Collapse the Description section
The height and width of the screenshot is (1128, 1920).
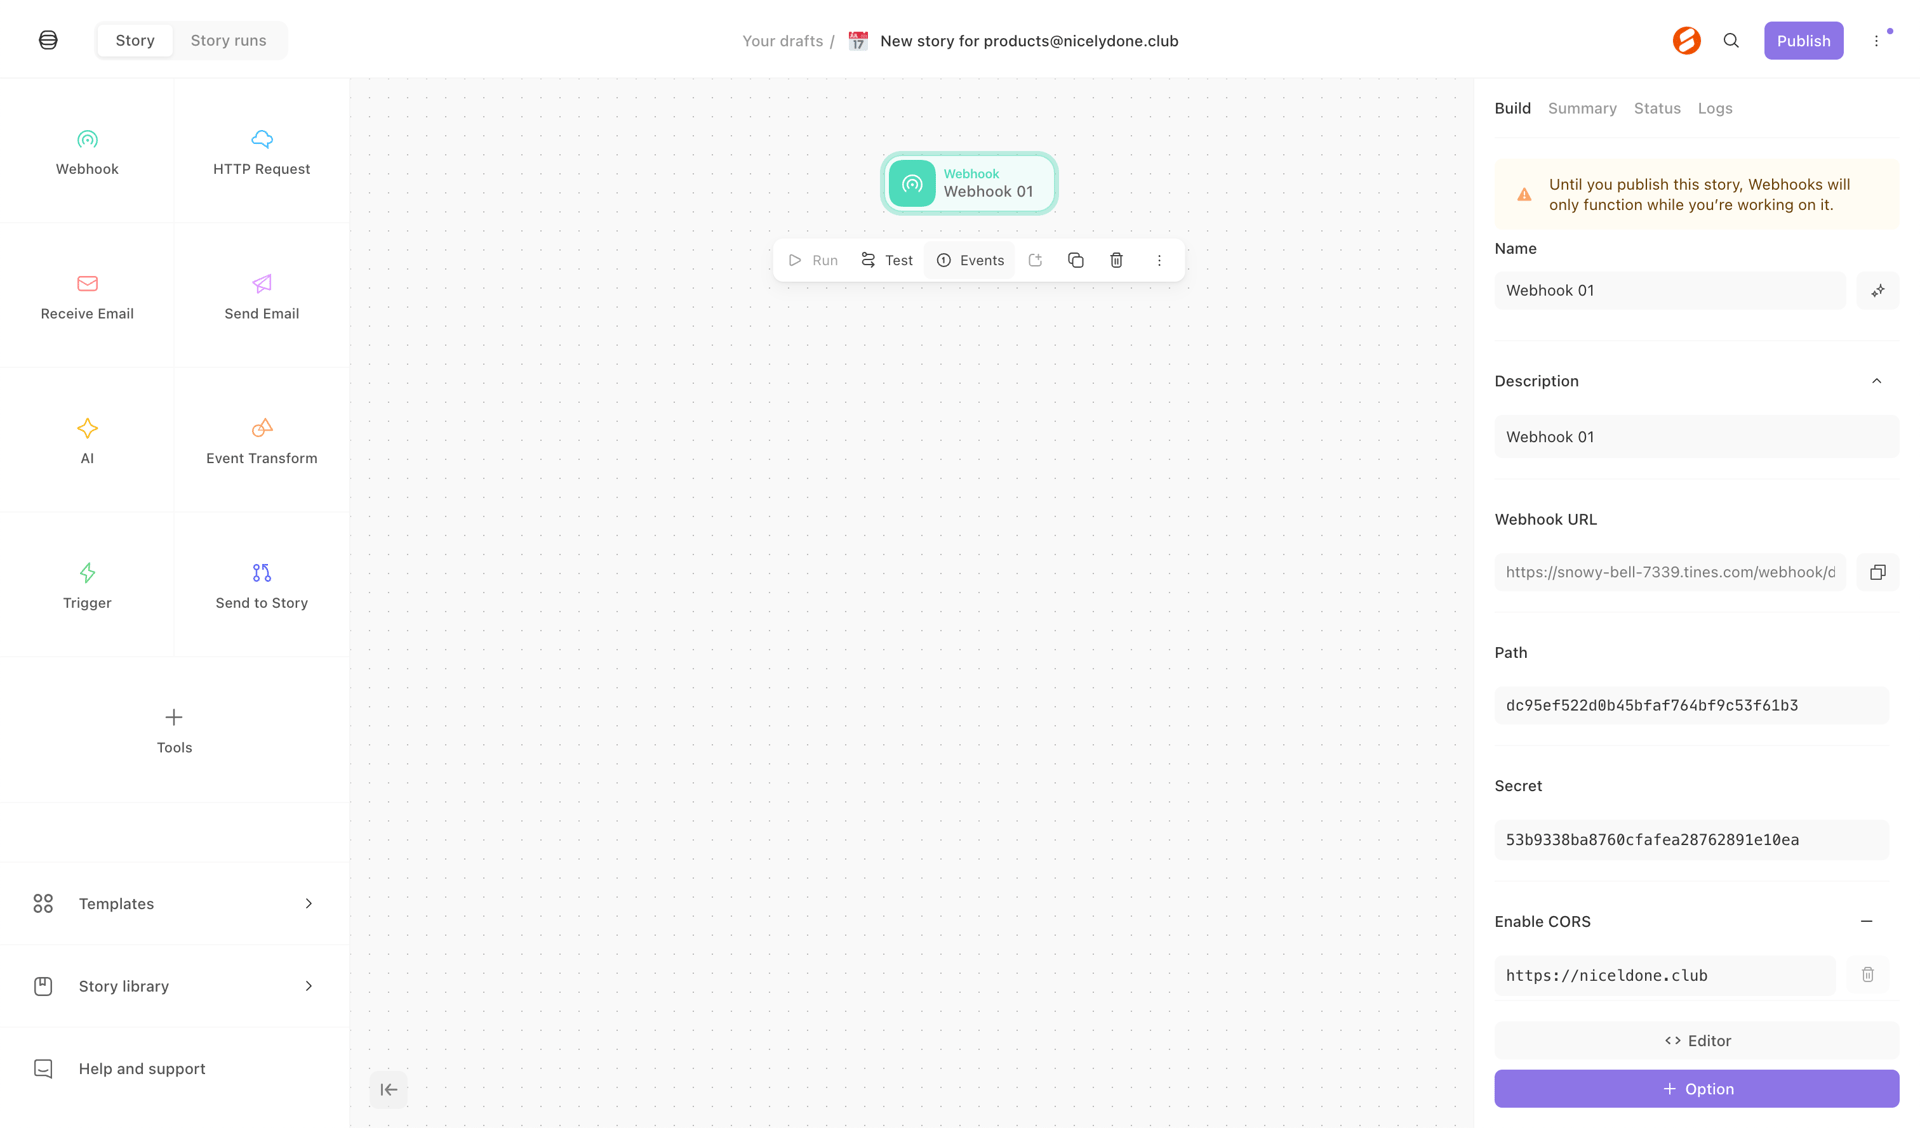click(1876, 381)
